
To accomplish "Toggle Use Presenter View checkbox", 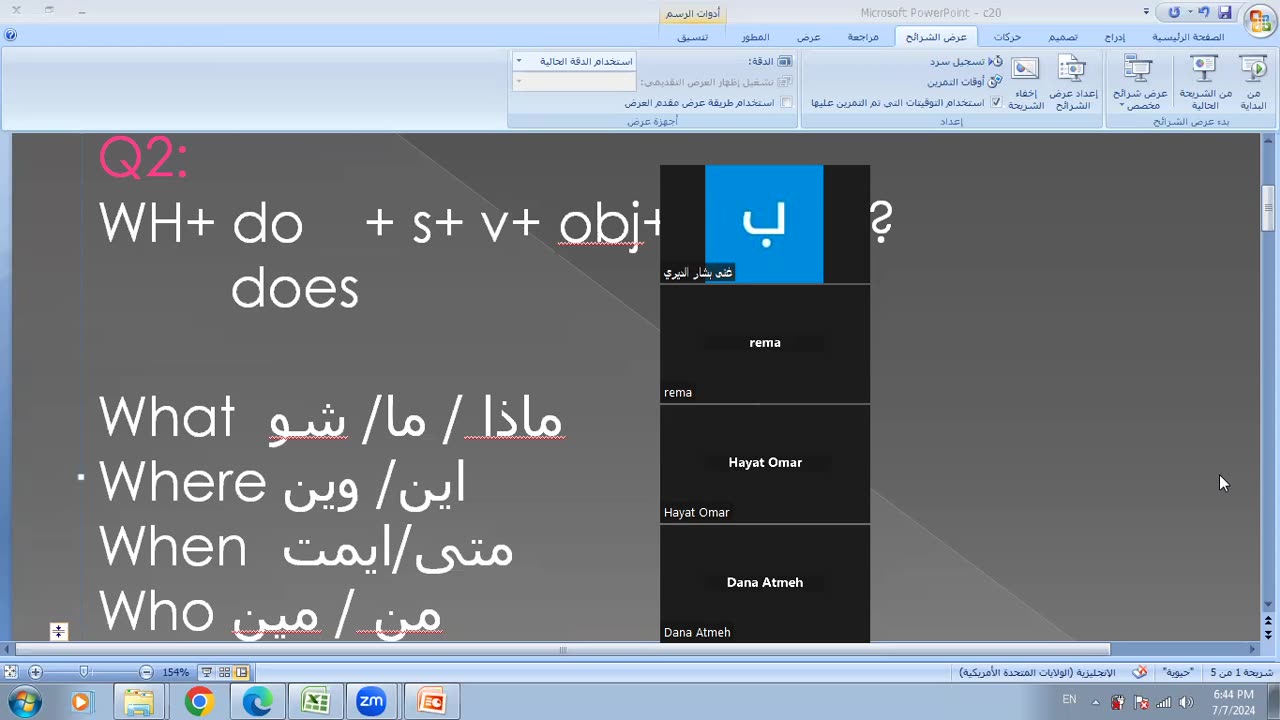I will click(787, 103).
